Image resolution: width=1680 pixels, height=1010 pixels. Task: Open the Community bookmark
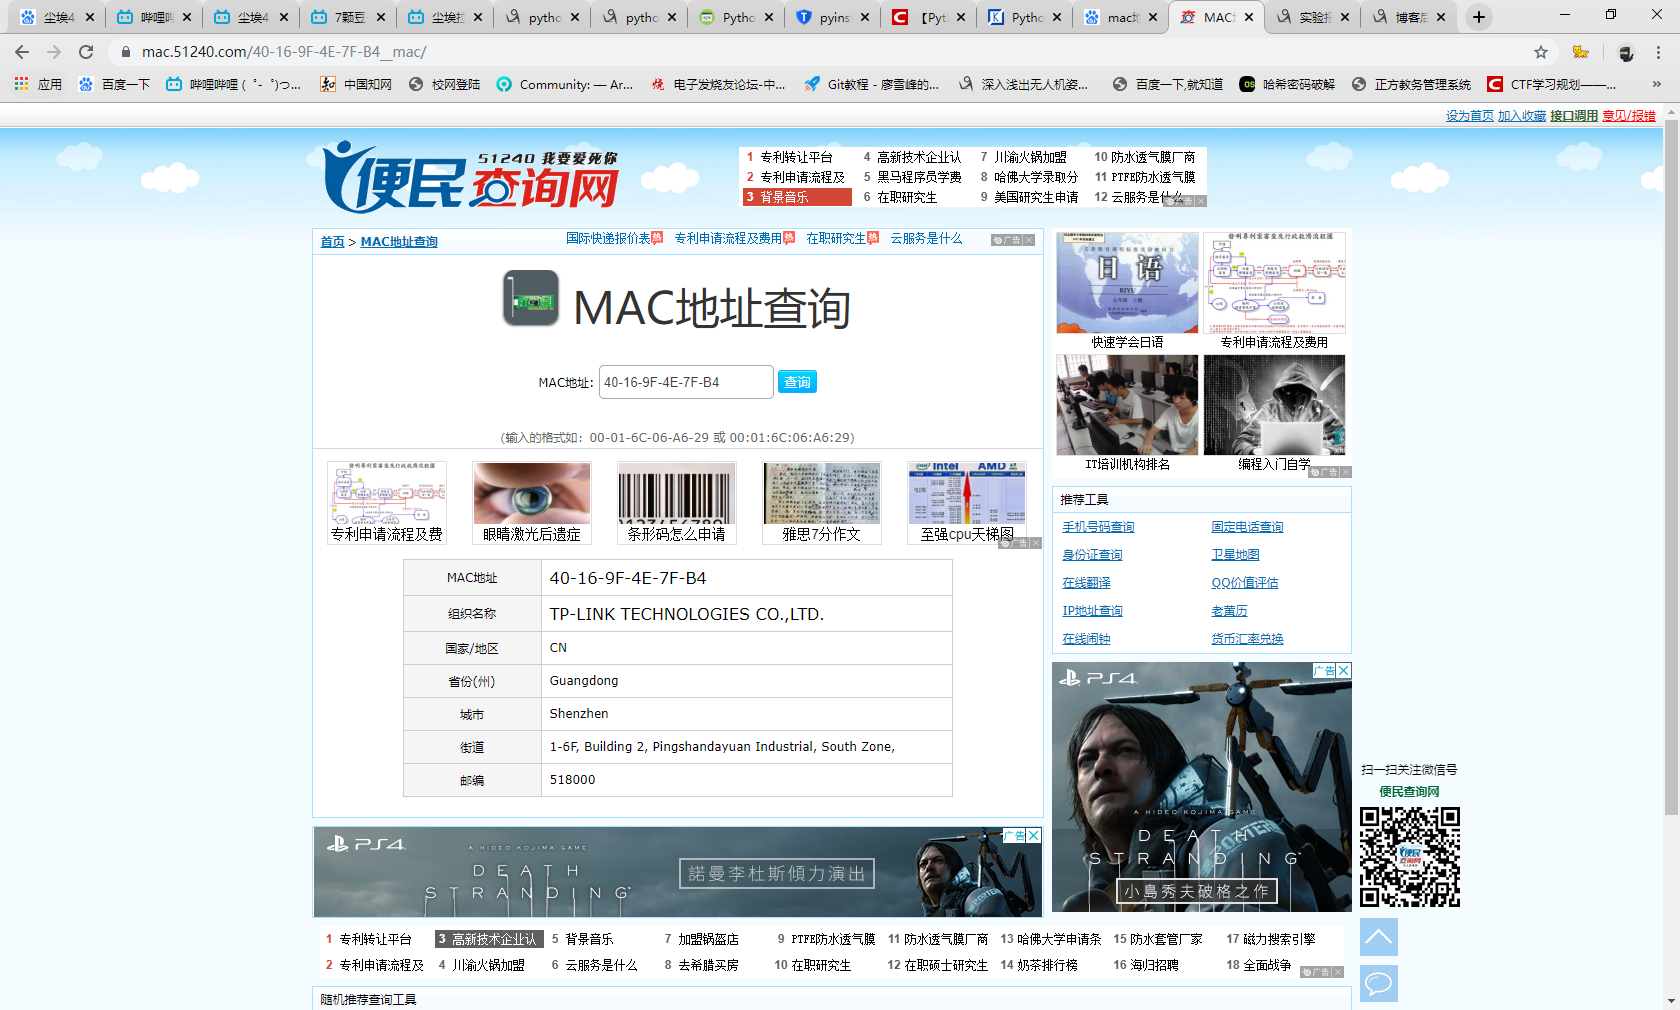click(x=565, y=84)
